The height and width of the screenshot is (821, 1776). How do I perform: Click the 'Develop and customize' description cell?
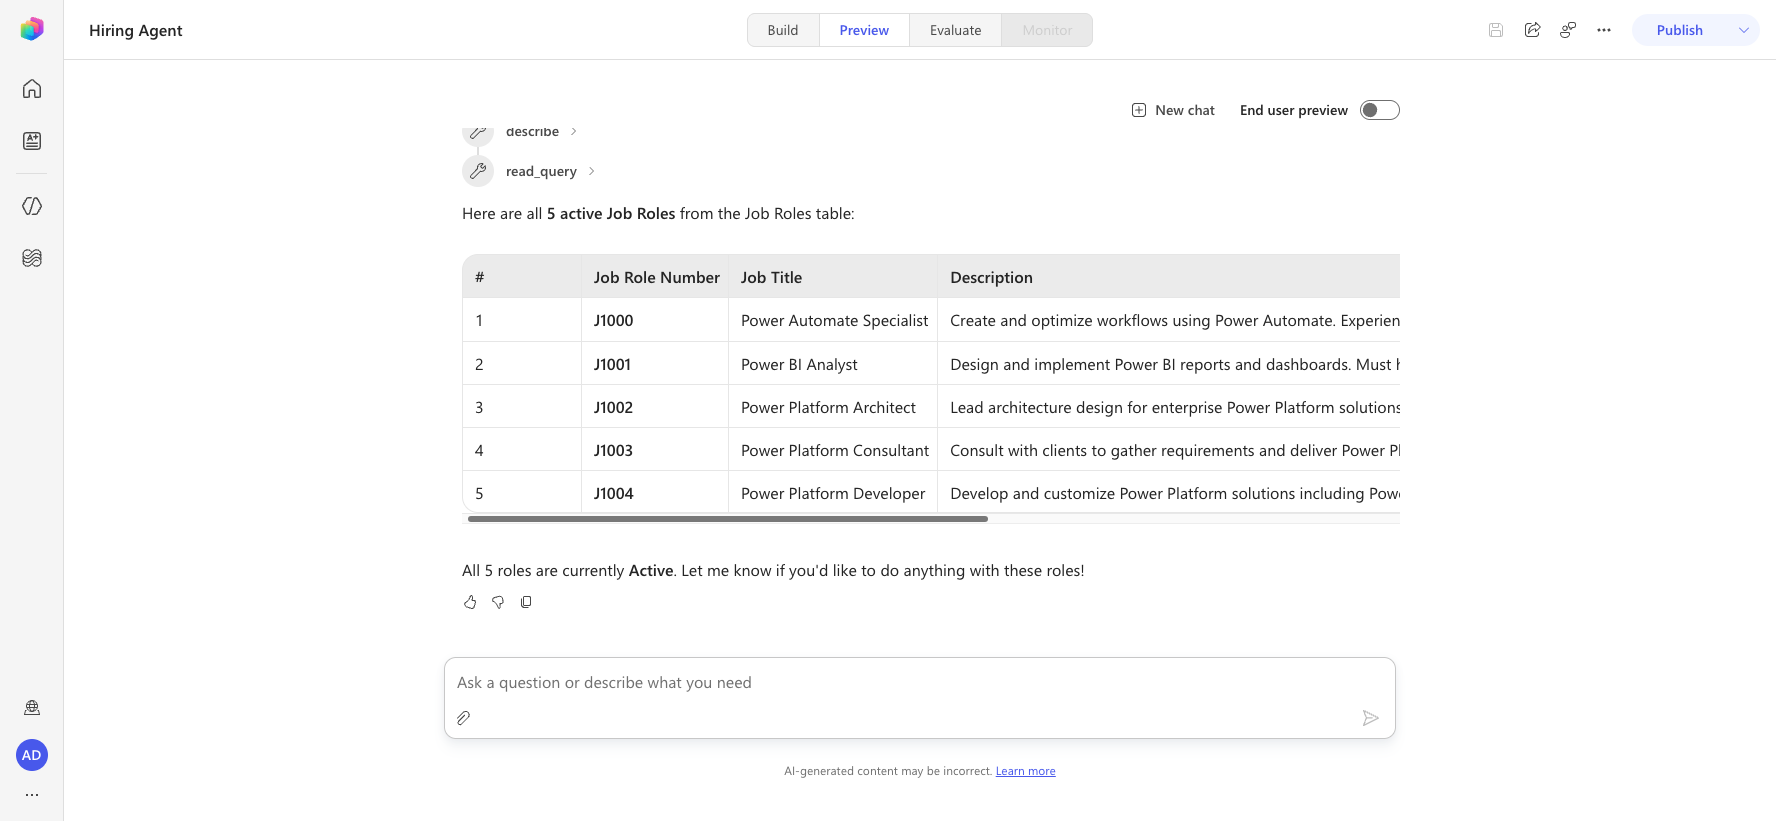click(1169, 493)
